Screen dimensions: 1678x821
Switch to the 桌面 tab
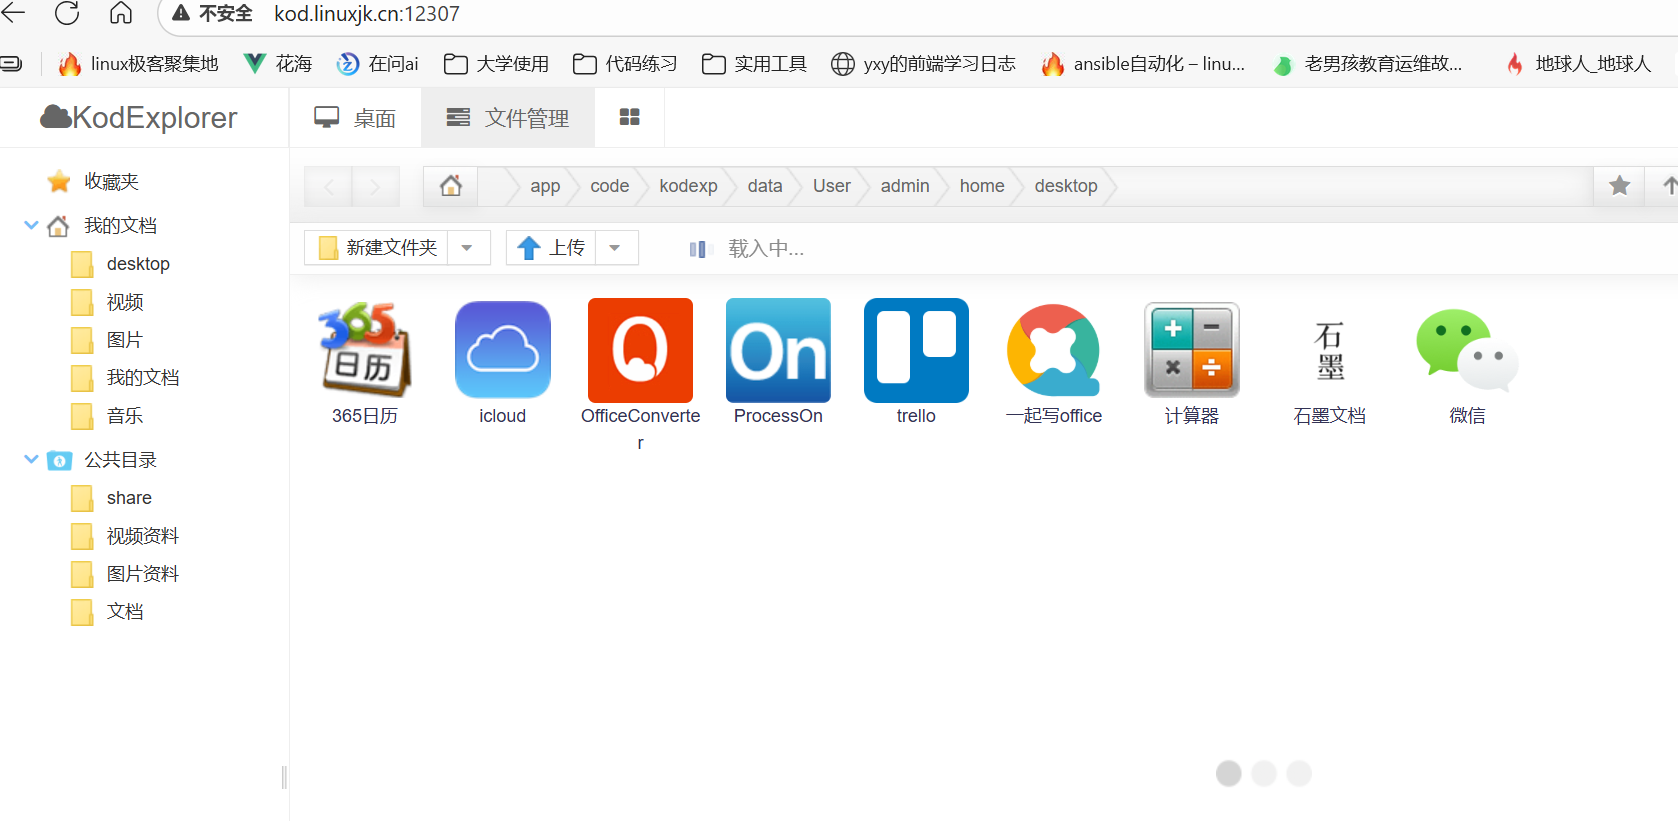(x=356, y=118)
